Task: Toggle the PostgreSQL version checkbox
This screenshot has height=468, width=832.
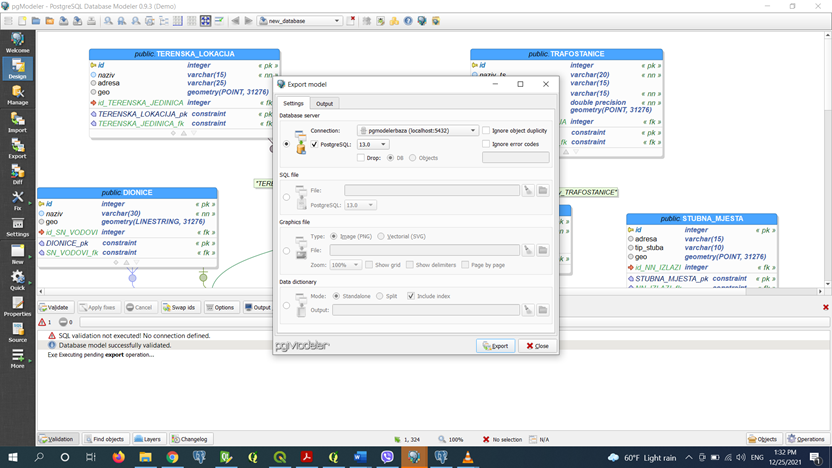Action: pyautogui.click(x=315, y=144)
